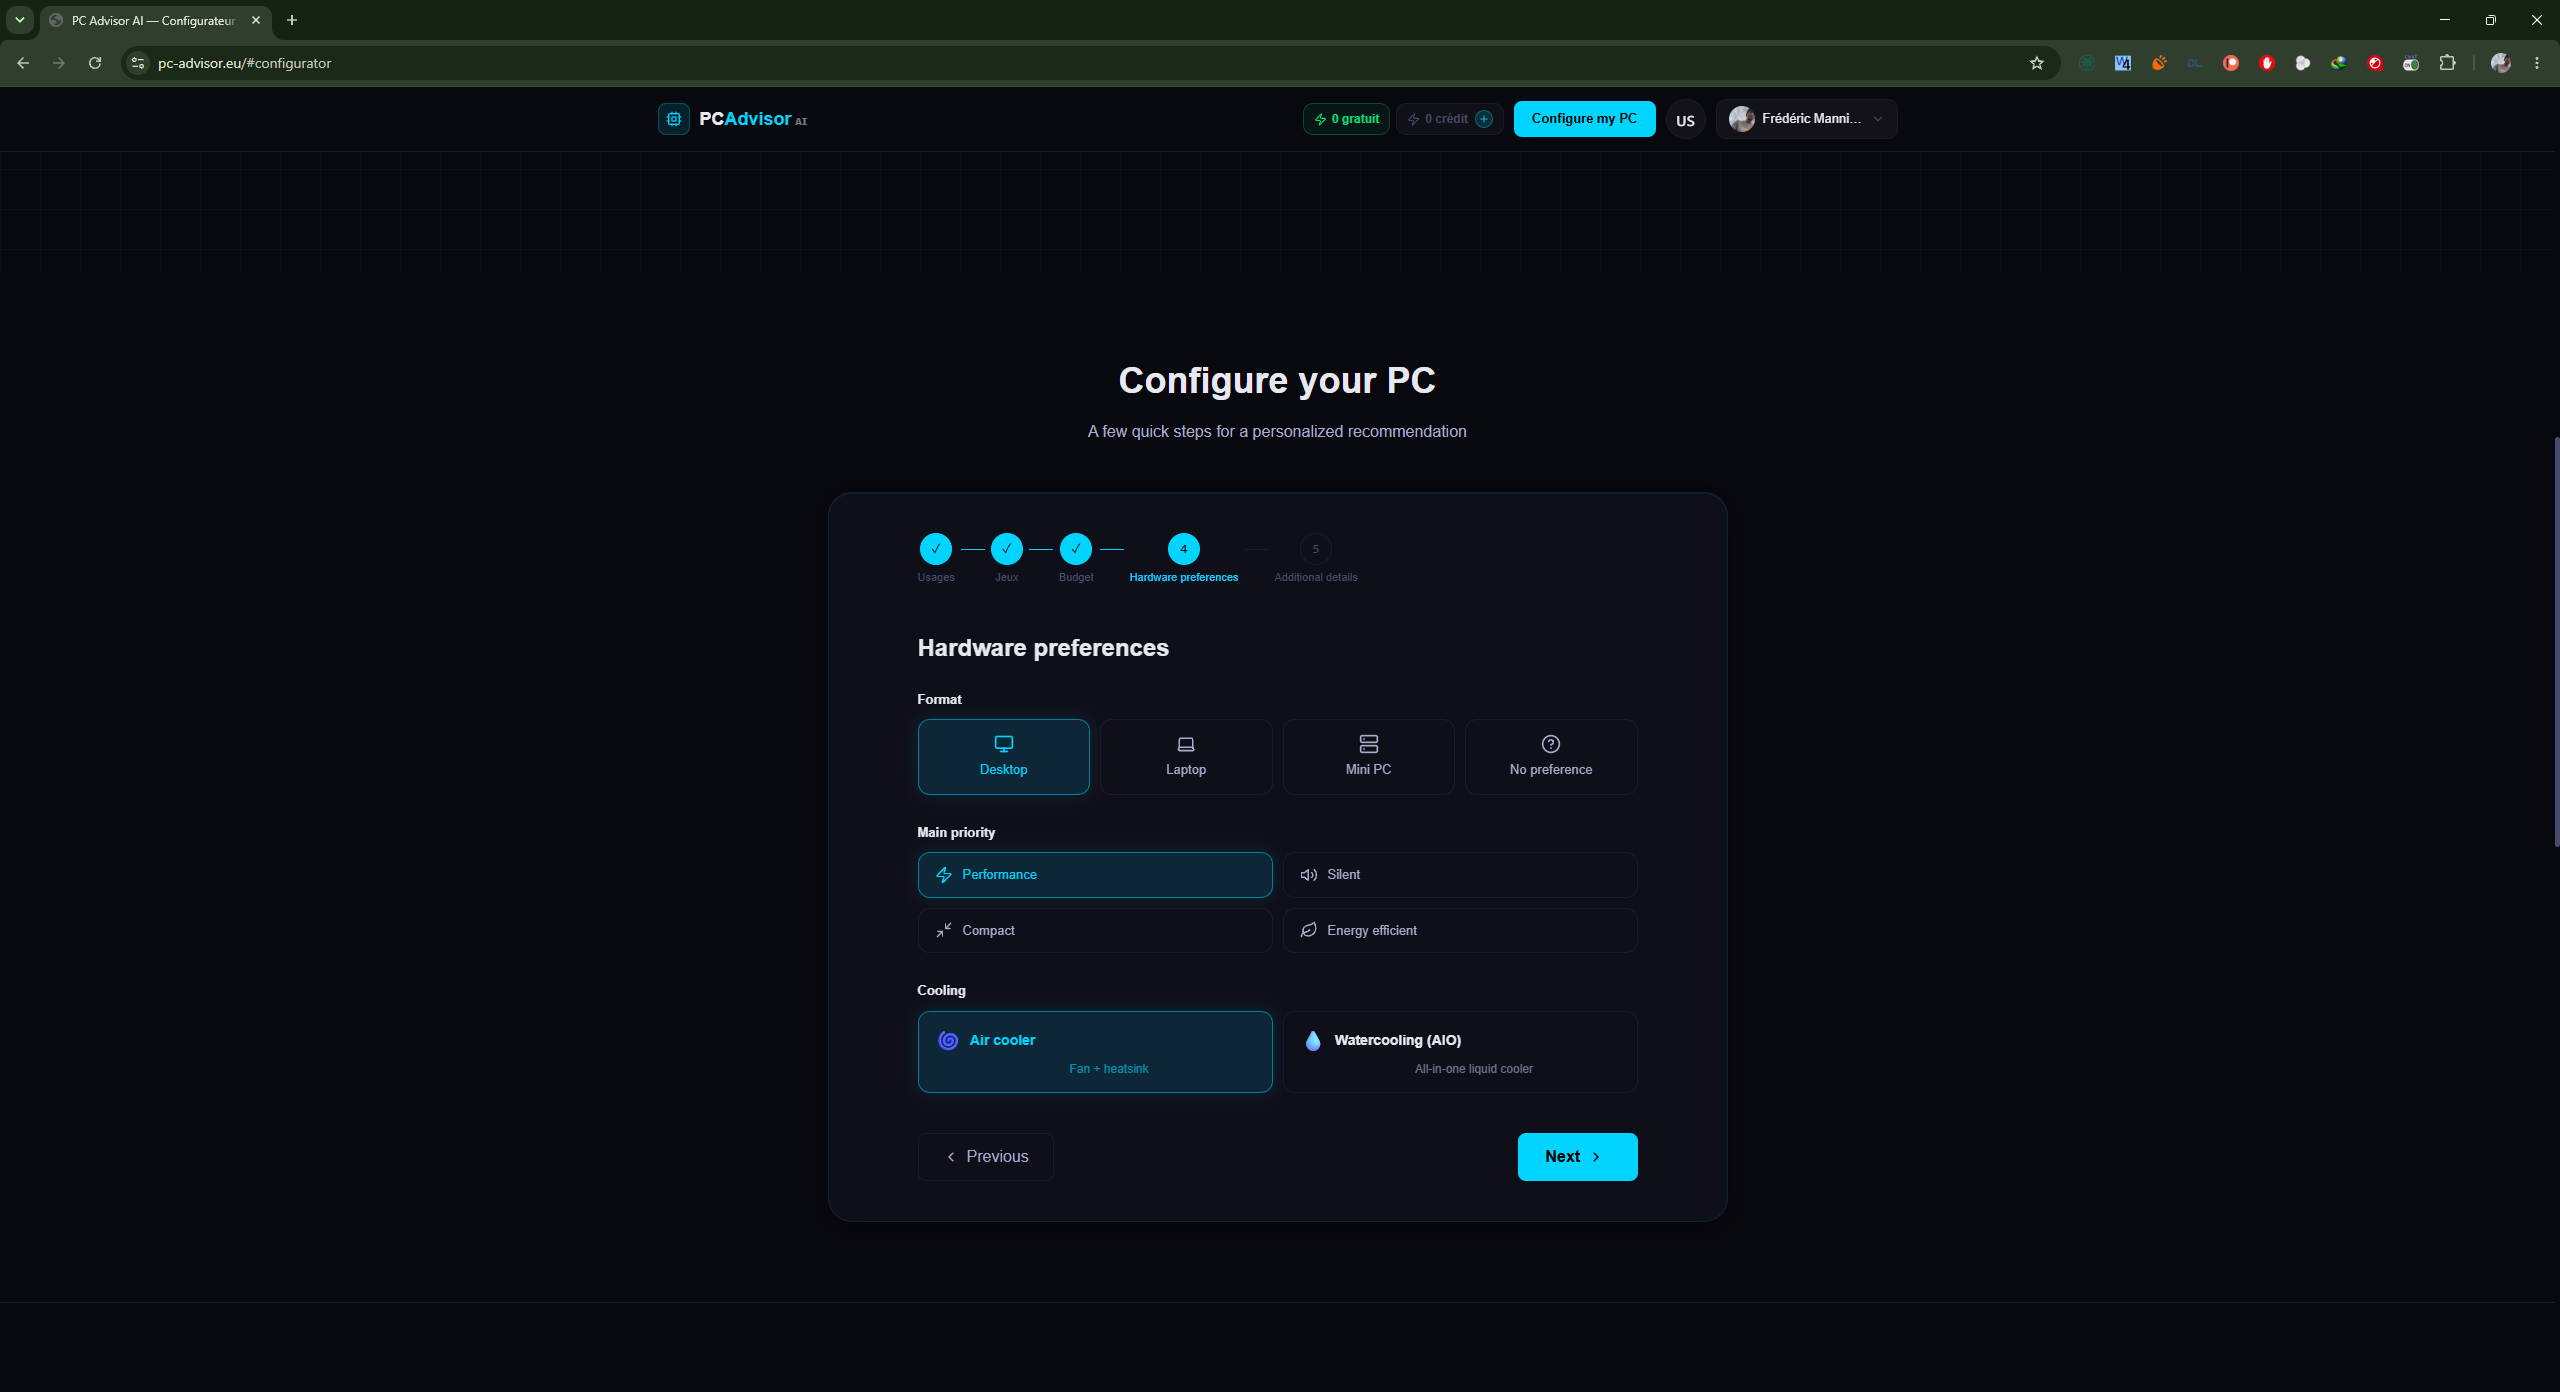The width and height of the screenshot is (2560, 1392).
Task: Open the US language selector
Action: tap(1685, 120)
